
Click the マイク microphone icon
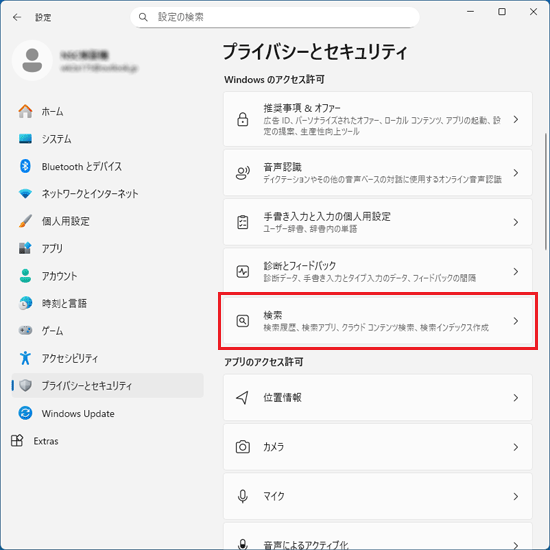pos(243,496)
